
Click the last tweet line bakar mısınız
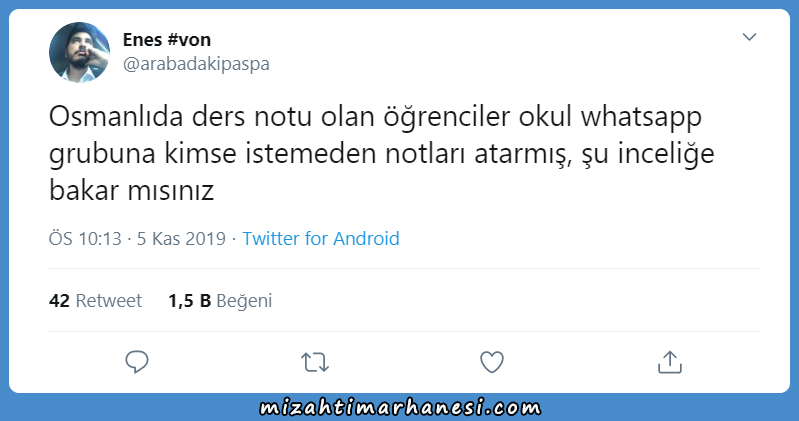[131, 190]
